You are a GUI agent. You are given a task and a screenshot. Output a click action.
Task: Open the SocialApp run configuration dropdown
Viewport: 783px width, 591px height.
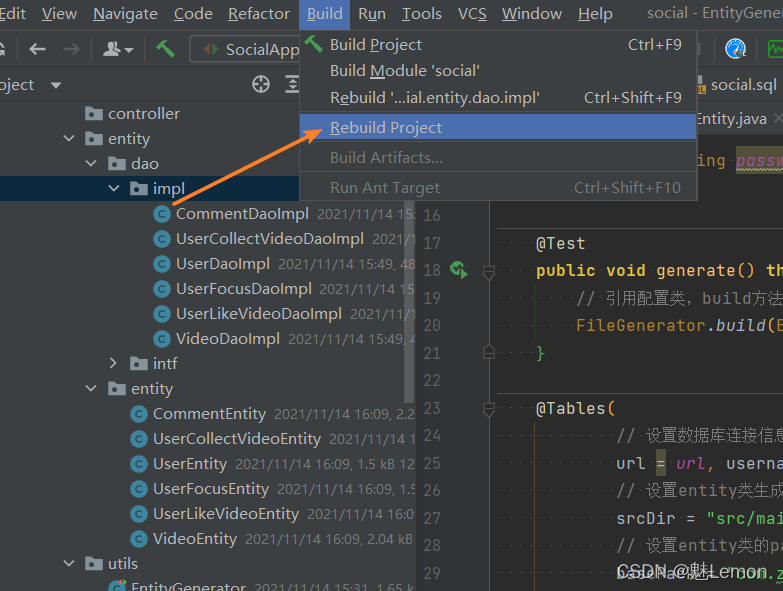[x=250, y=49]
